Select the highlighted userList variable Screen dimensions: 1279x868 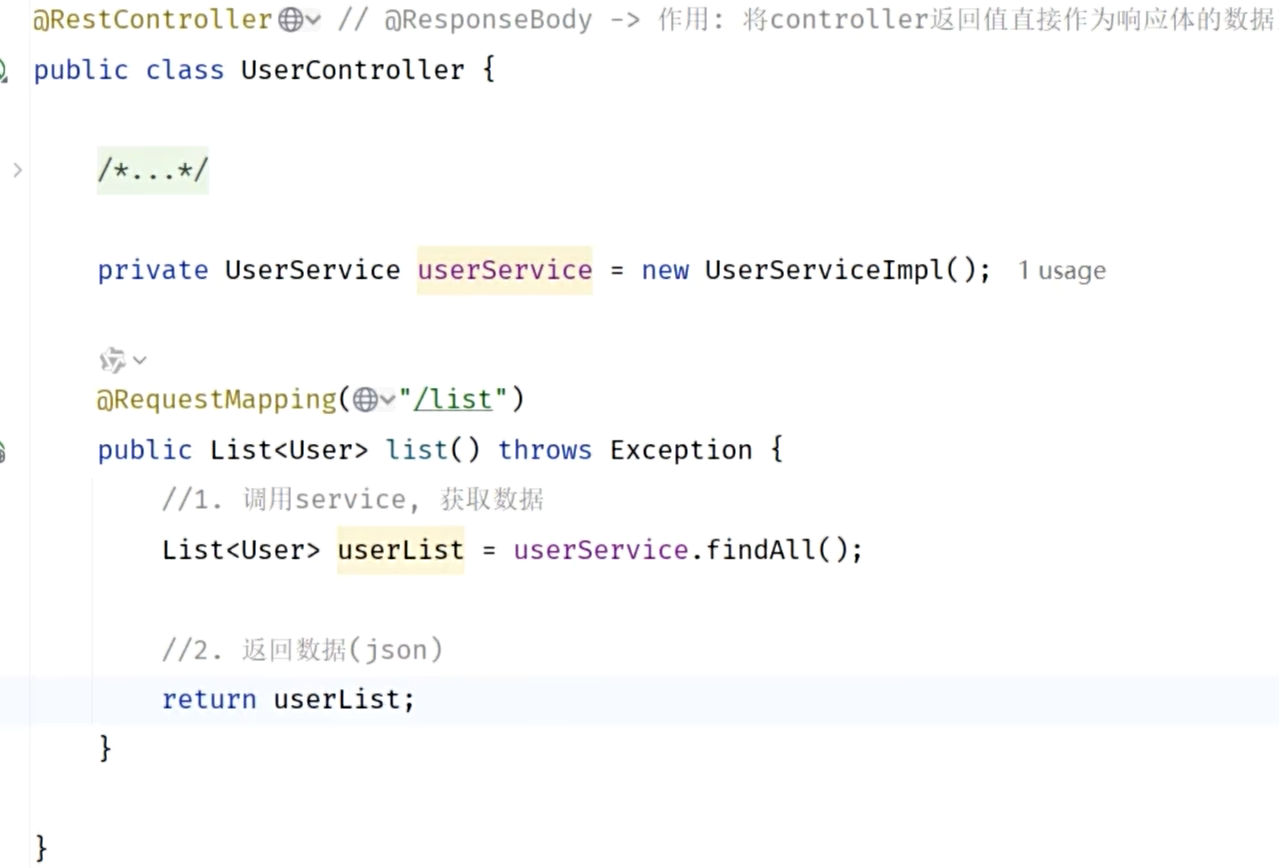pos(400,549)
